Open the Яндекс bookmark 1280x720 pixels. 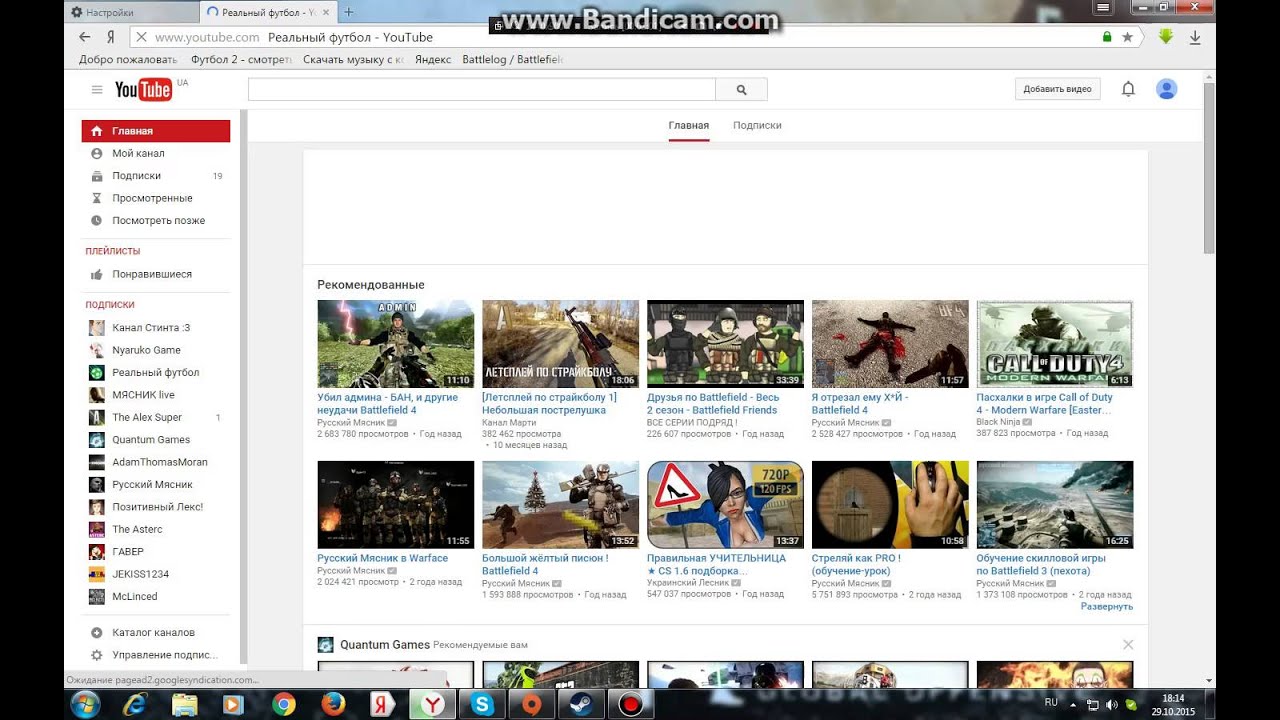433,60
